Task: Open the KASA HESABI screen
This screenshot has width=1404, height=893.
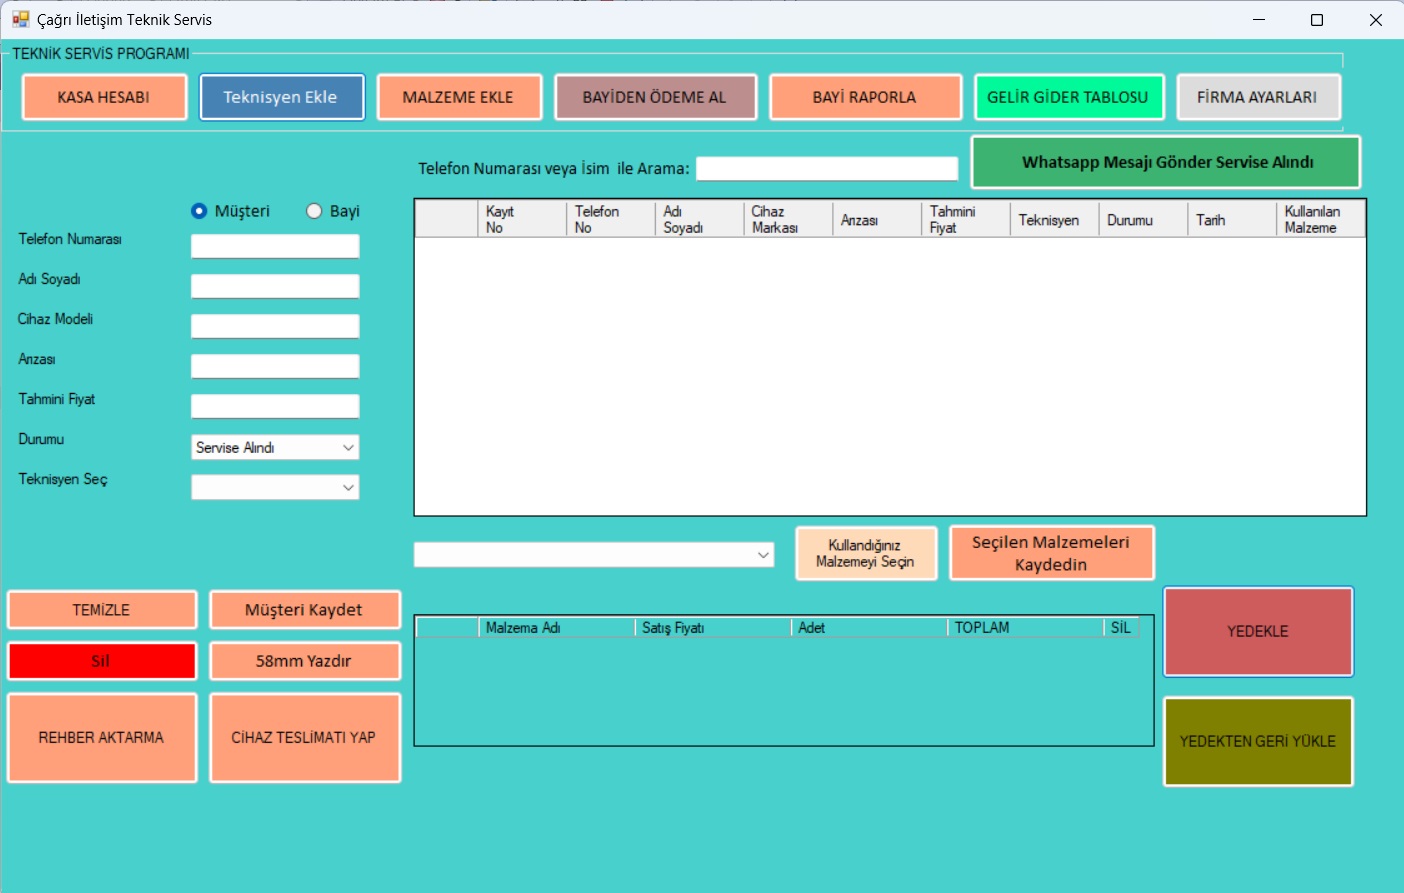Action: click(104, 97)
